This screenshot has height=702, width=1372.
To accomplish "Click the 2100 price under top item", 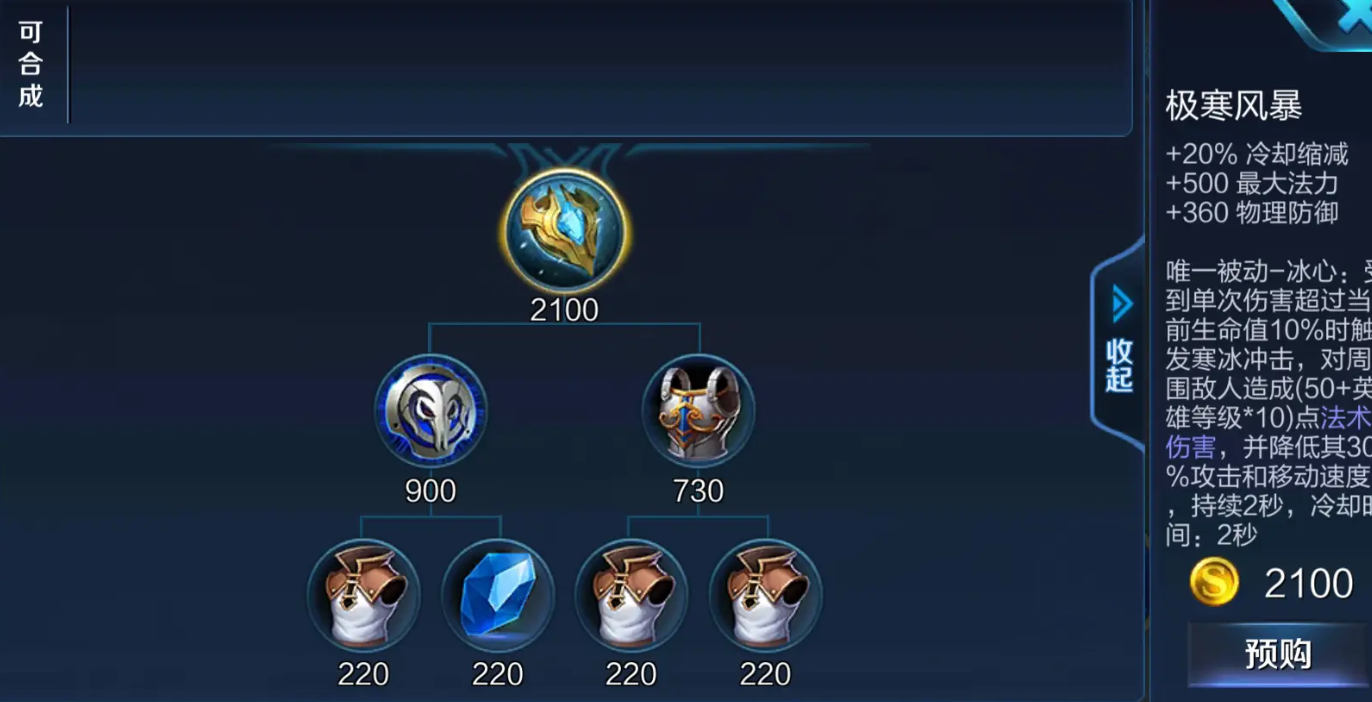I will point(565,310).
